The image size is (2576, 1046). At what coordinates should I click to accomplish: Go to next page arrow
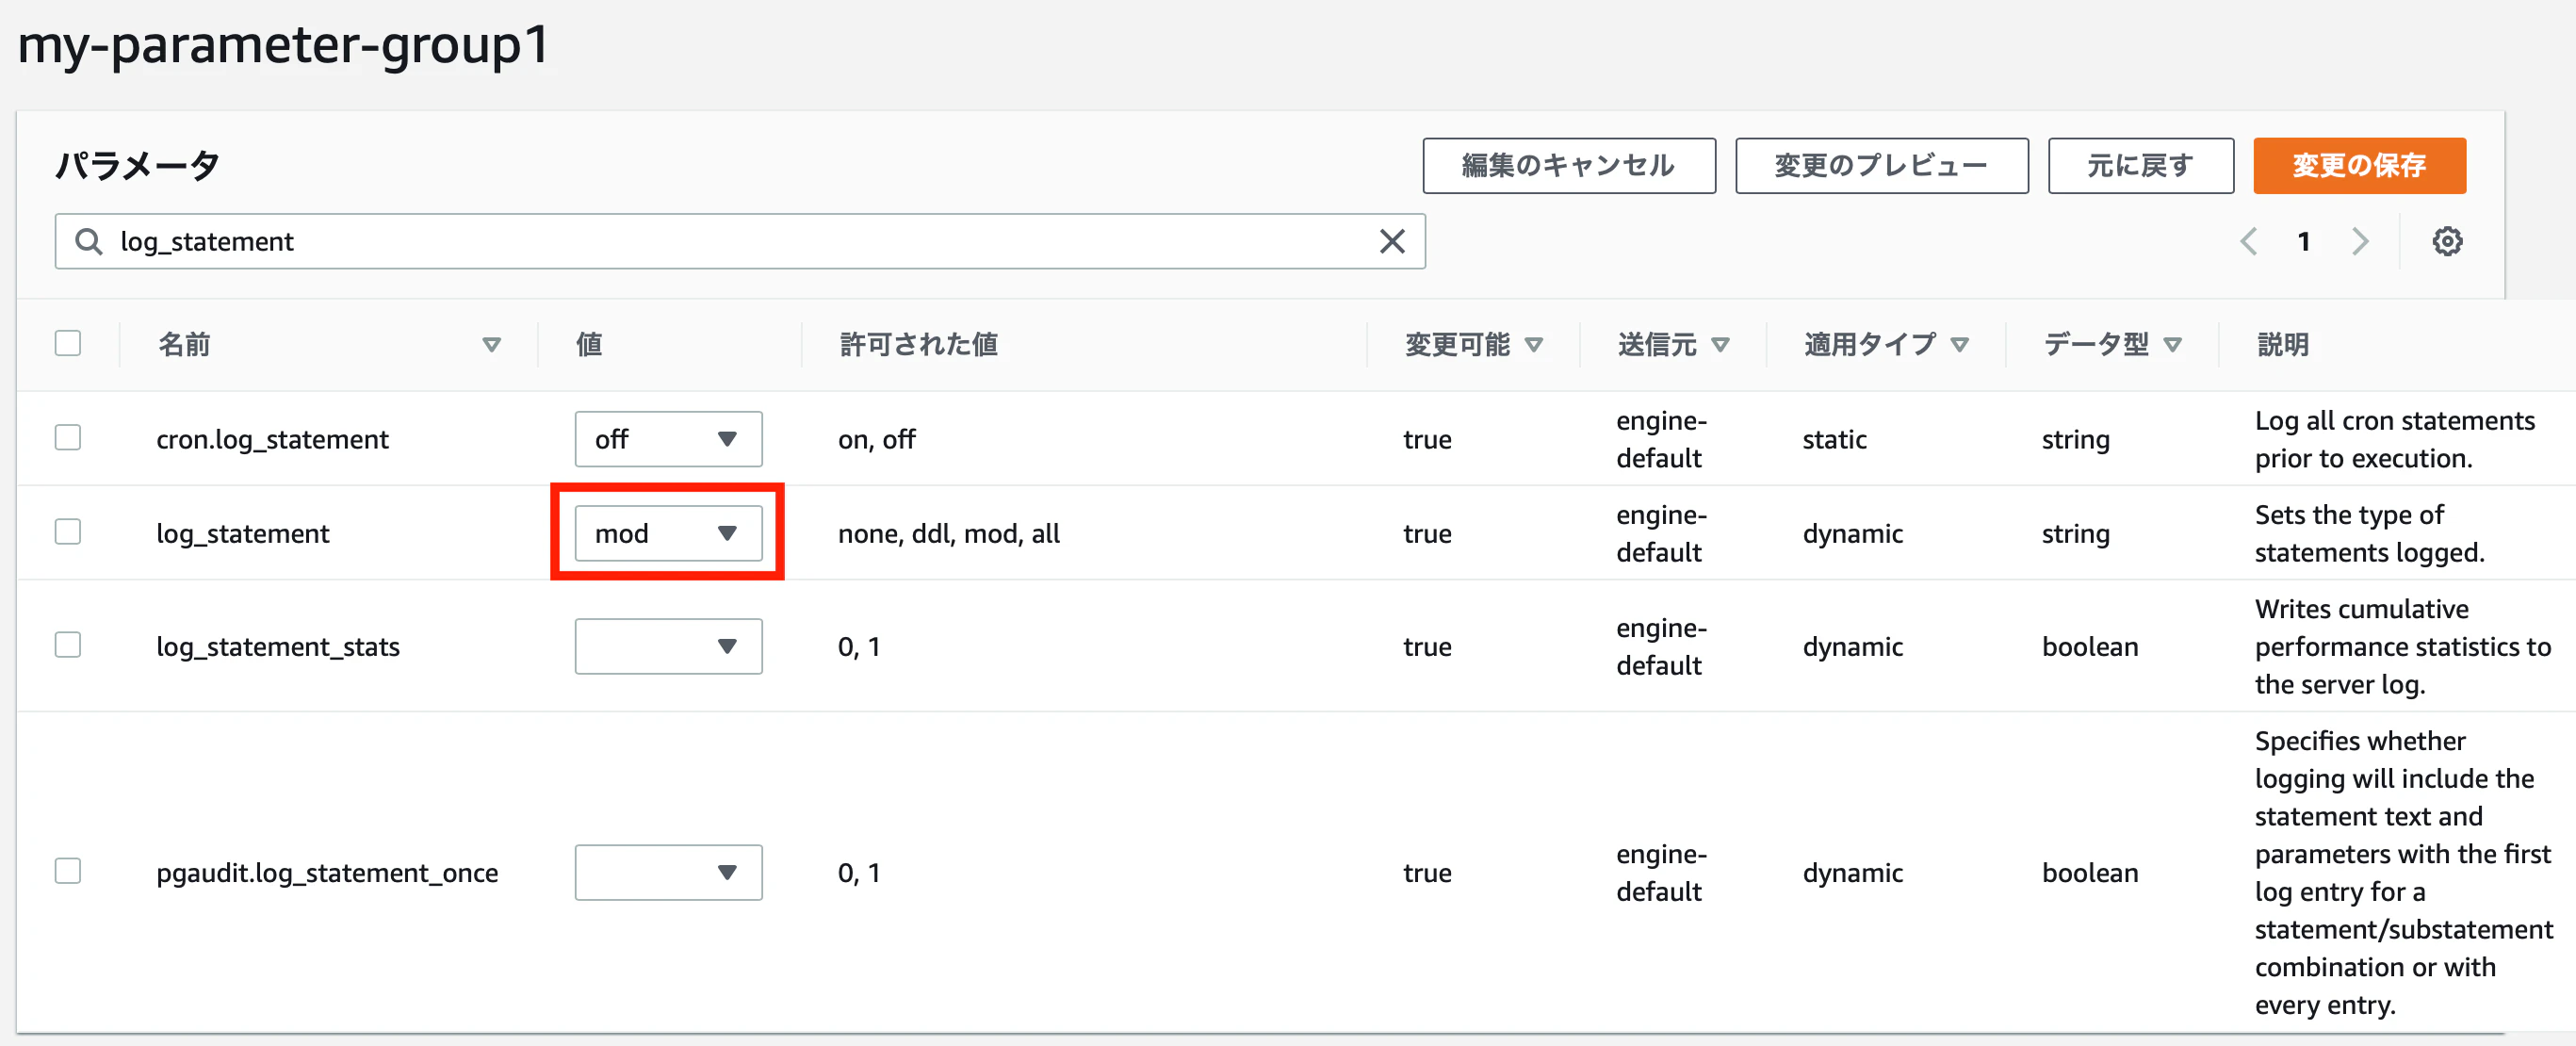coord(2360,241)
